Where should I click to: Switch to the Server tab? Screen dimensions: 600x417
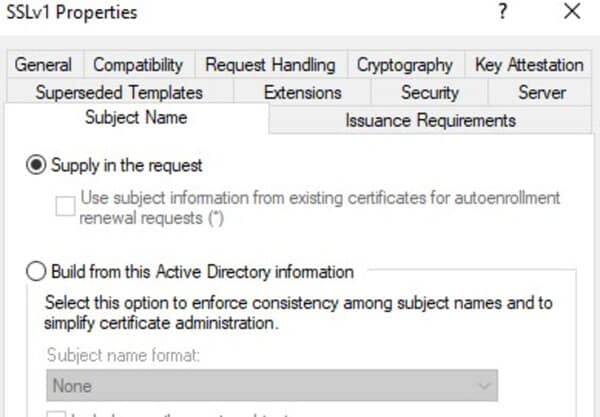pyautogui.click(x=542, y=92)
